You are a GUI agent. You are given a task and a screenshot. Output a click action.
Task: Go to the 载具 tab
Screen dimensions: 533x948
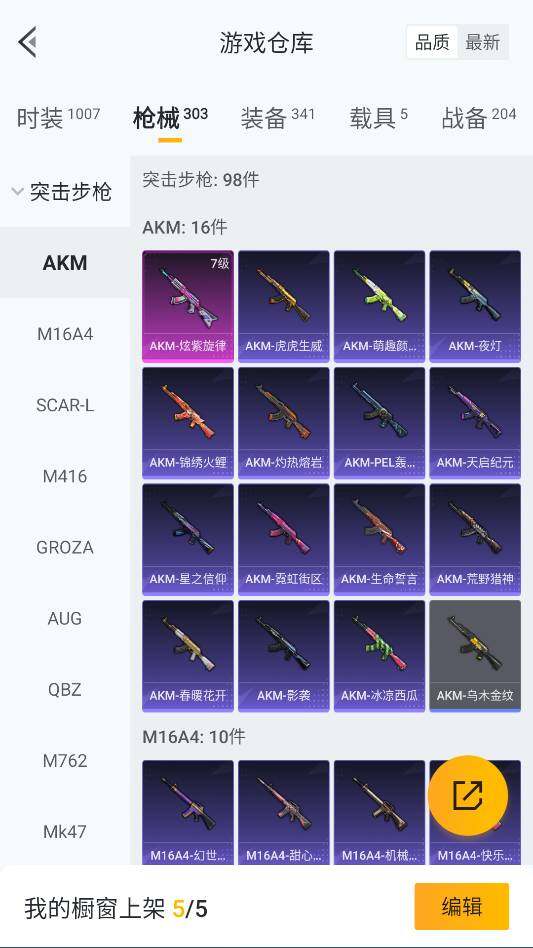(x=378, y=117)
